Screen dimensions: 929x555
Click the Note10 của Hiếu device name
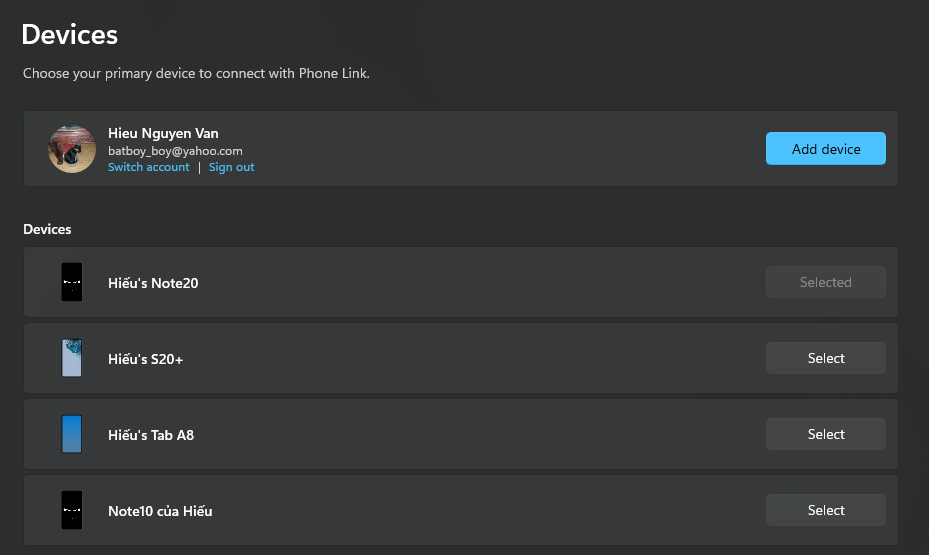(160, 511)
